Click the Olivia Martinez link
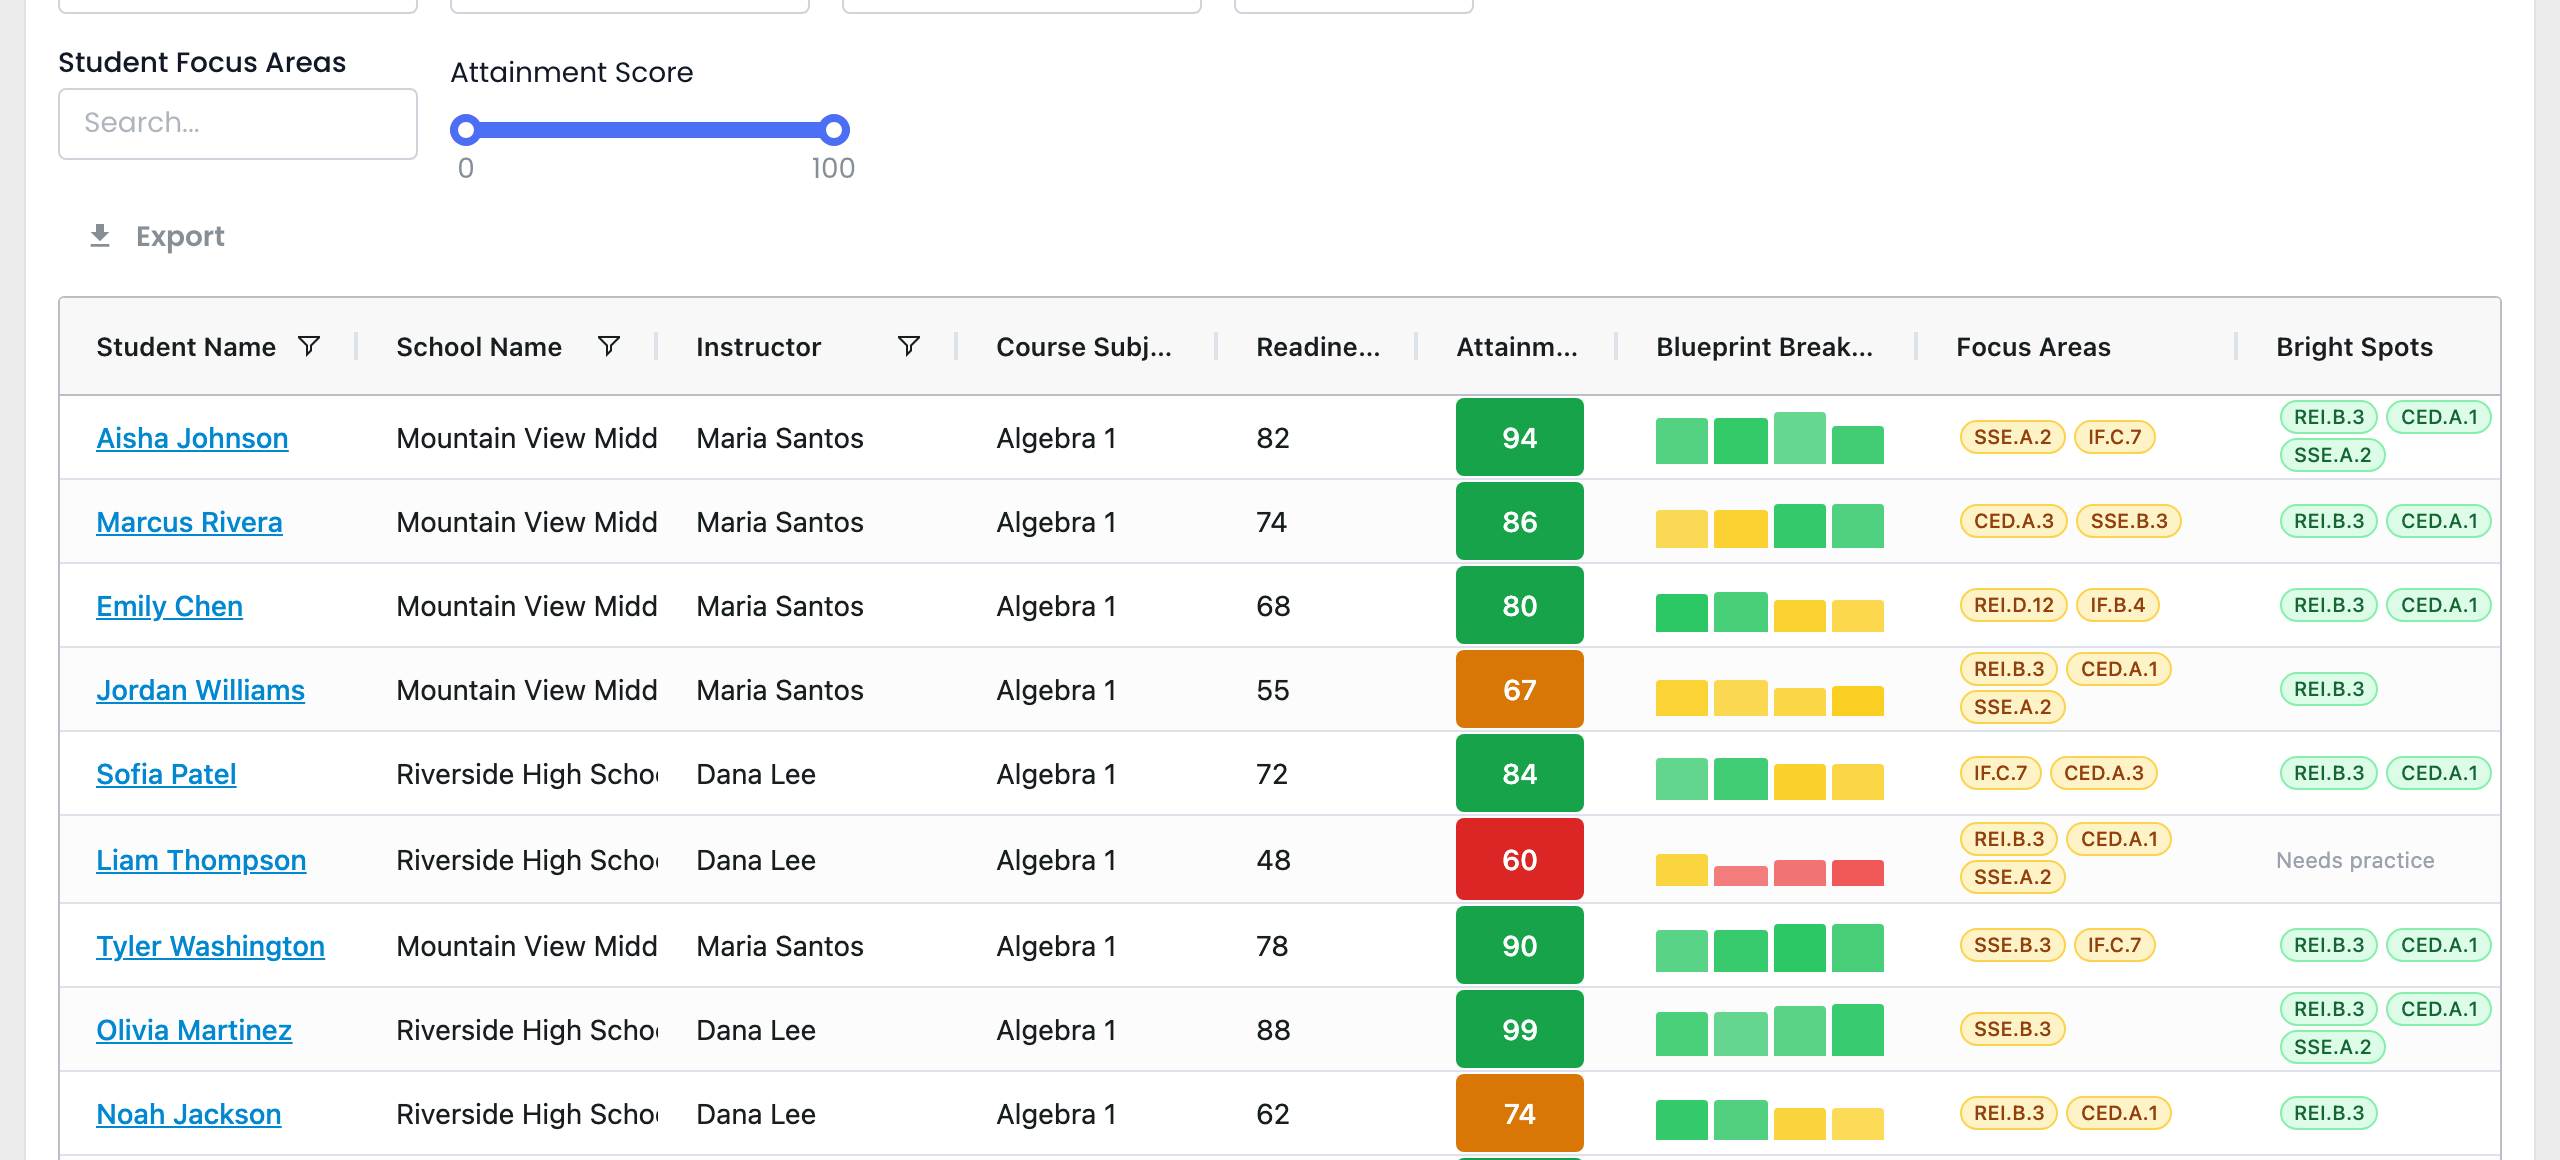Image resolution: width=2560 pixels, height=1160 pixels. coord(194,1030)
